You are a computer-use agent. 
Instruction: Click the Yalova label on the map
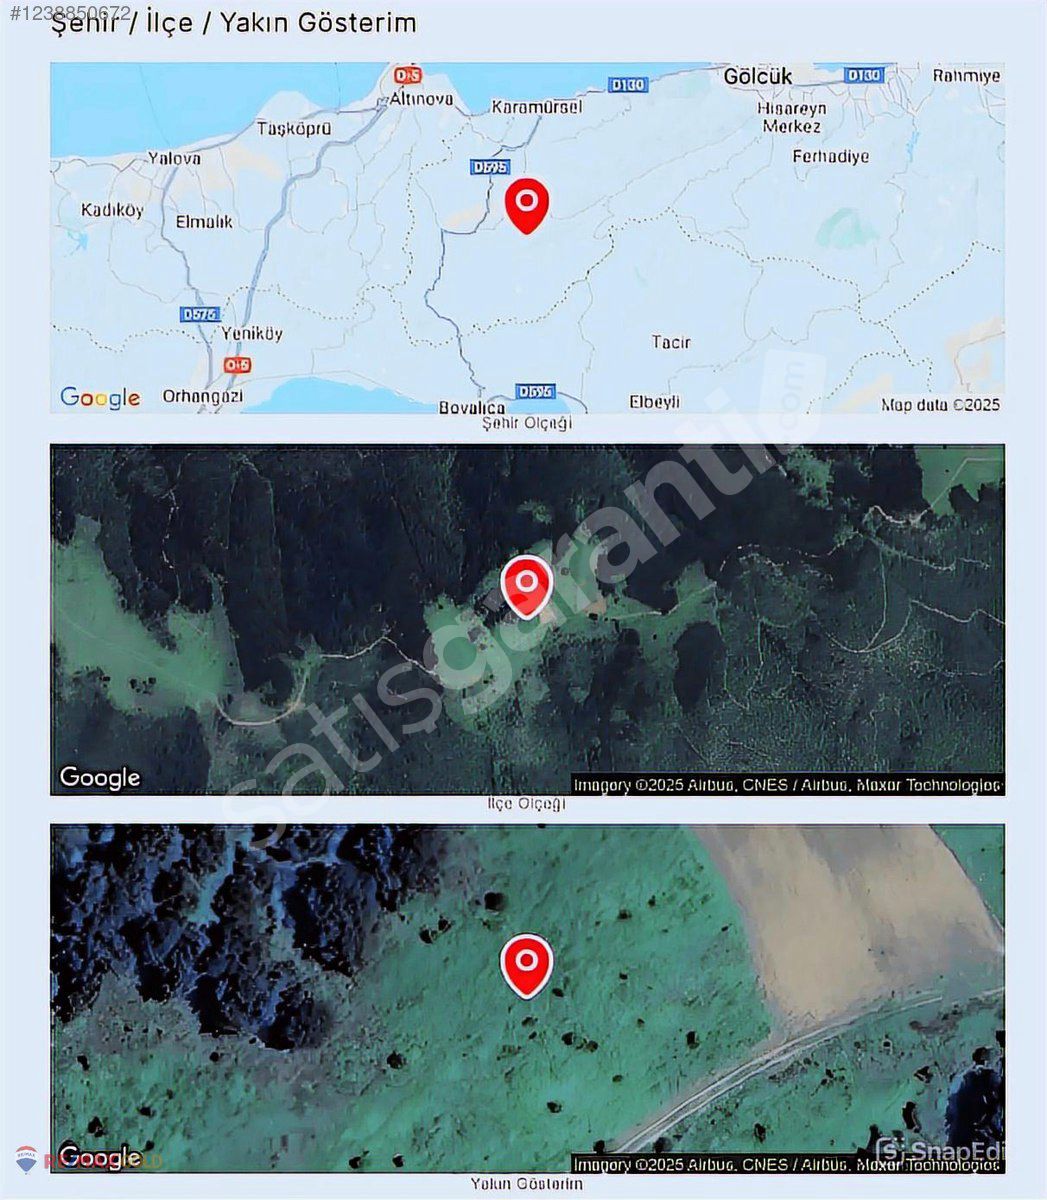(174, 158)
